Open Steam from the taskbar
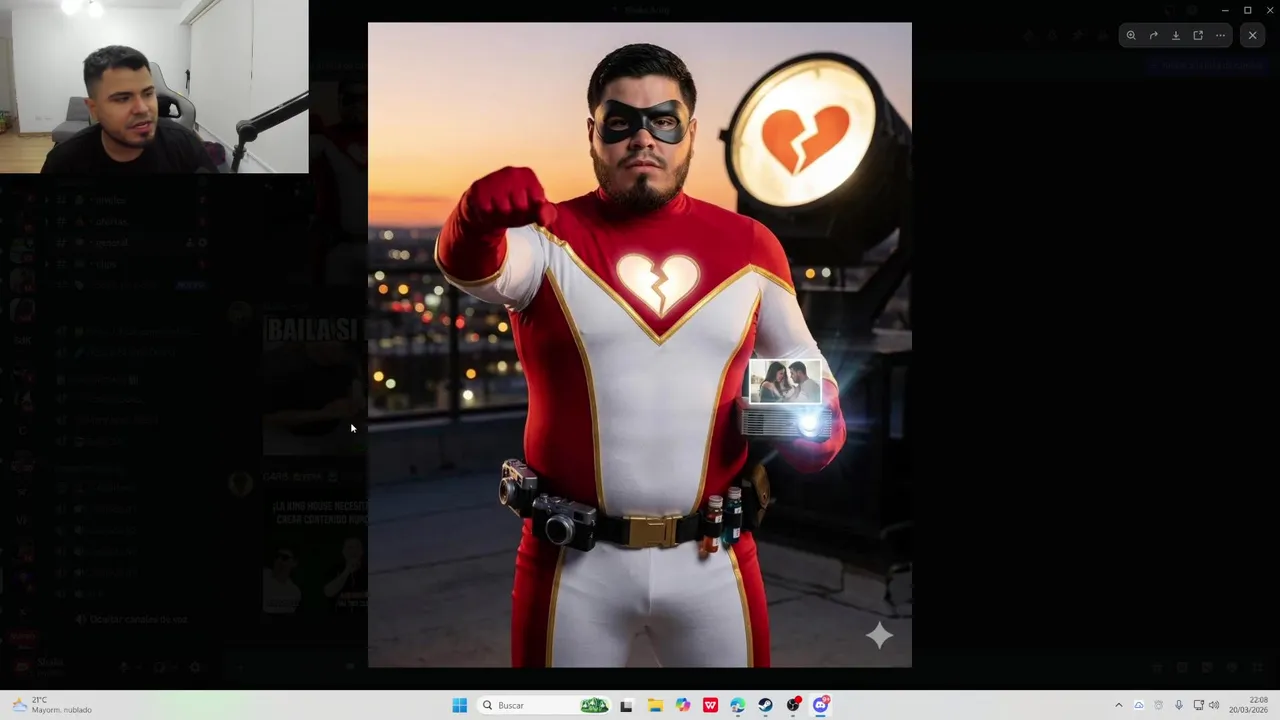Image resolution: width=1280 pixels, height=720 pixels. 766,705
